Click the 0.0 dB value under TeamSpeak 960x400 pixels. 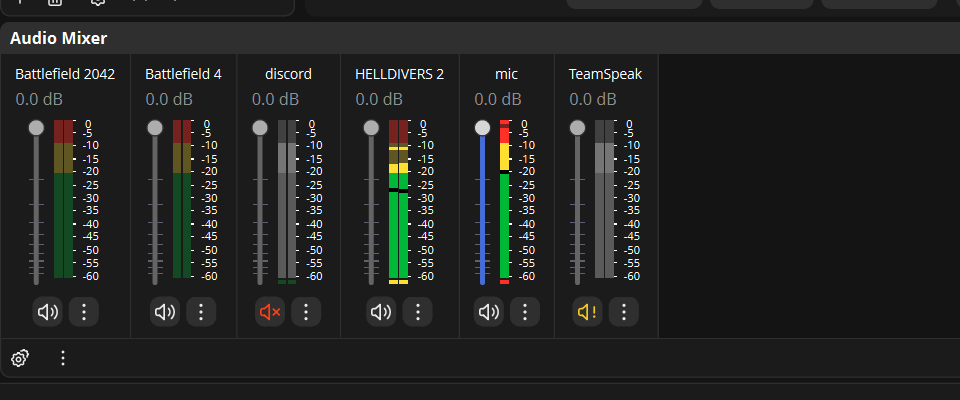[593, 99]
